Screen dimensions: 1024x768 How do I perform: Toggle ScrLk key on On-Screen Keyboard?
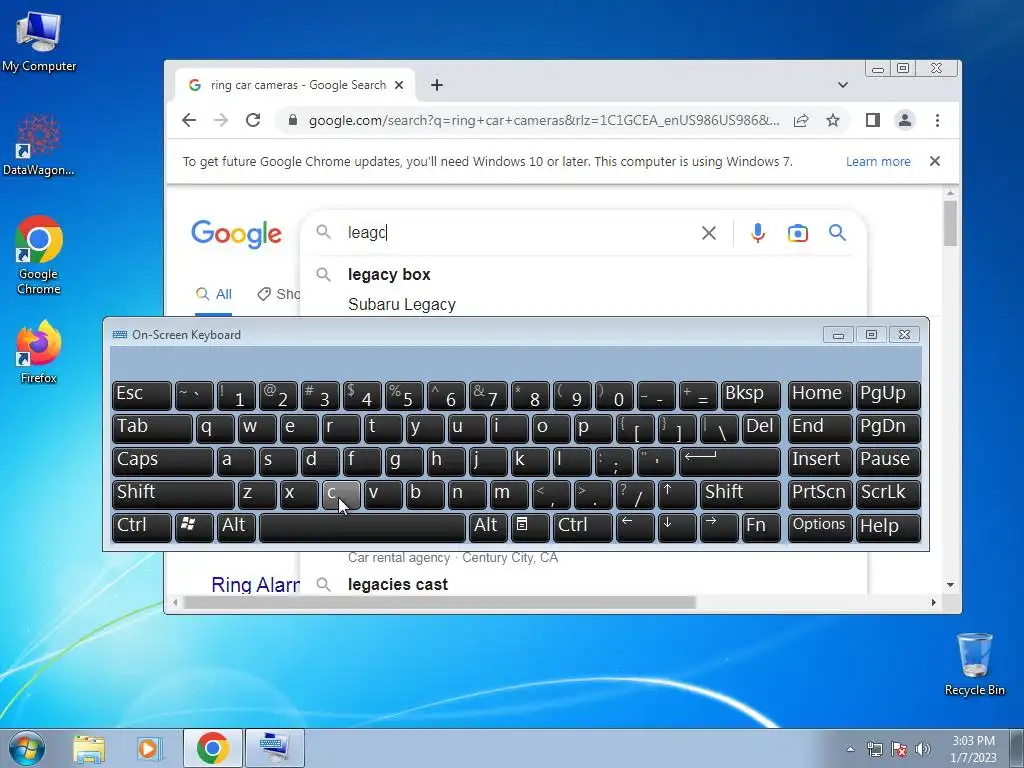click(888, 493)
